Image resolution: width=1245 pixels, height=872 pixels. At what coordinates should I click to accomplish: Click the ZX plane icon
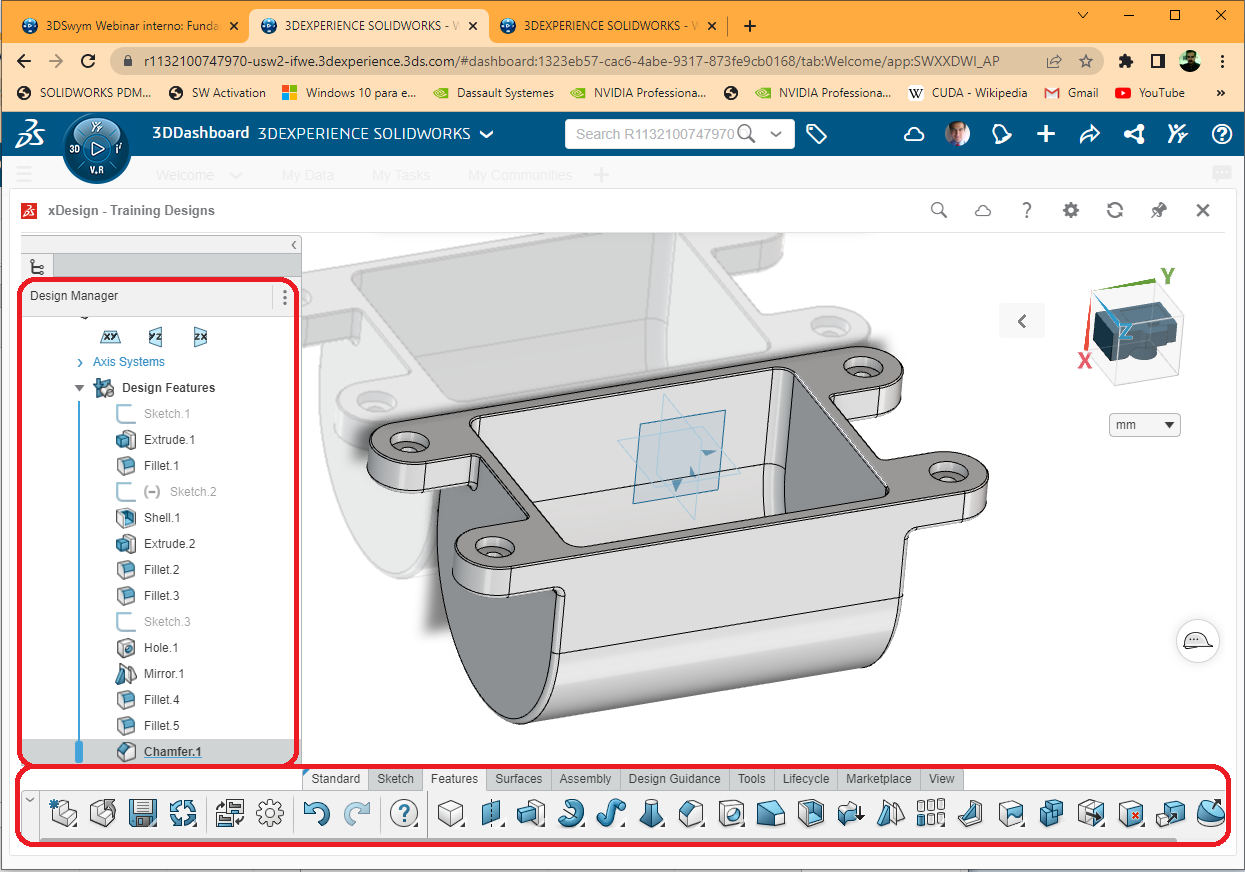200,337
